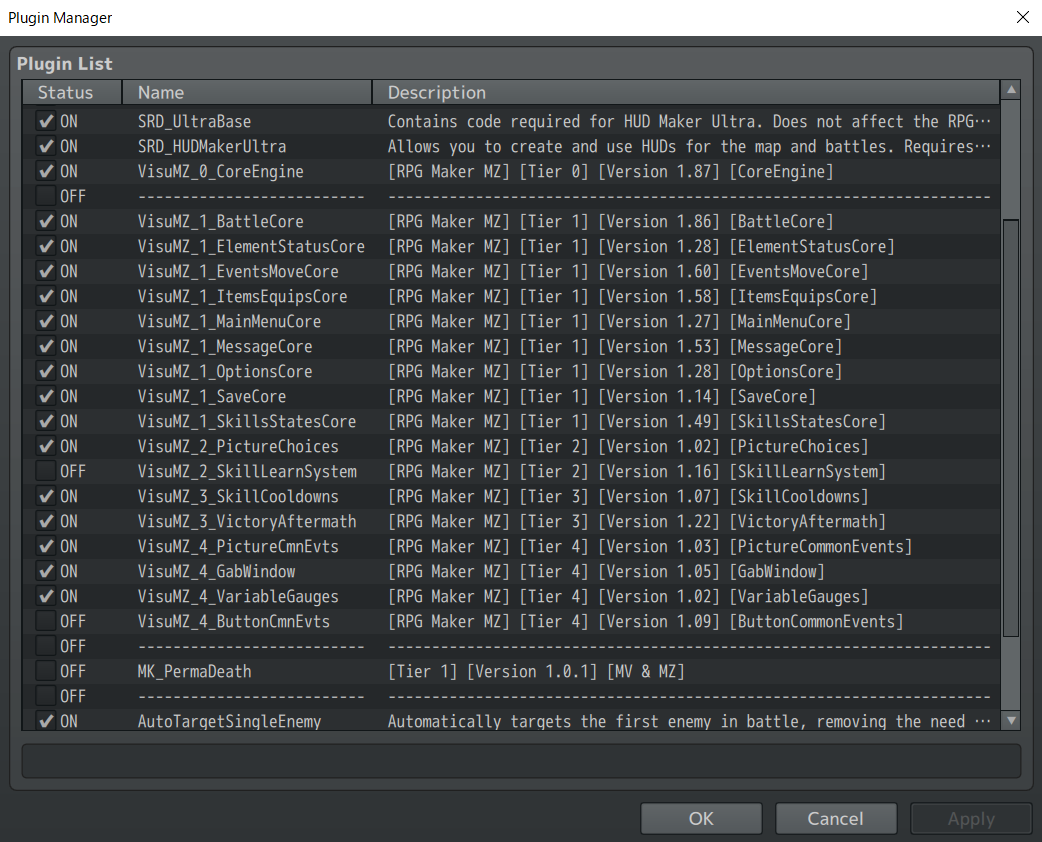Image resolution: width=1042 pixels, height=842 pixels.
Task: Select SRD_HUDMakerUltra in the list
Action: click(x=212, y=146)
